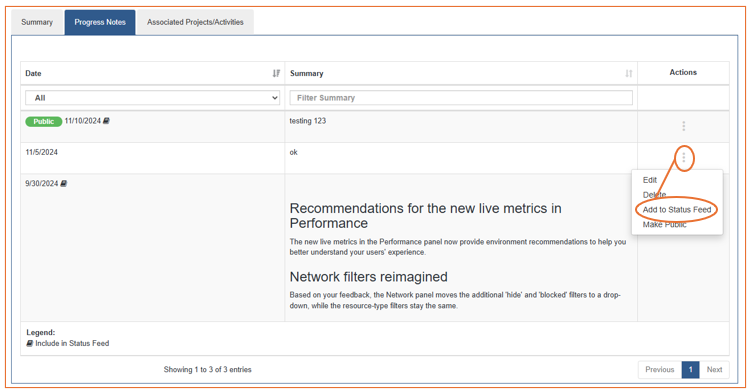Screen dimensions: 749x389
Task: Open the Summary tab
Action: click(x=37, y=22)
